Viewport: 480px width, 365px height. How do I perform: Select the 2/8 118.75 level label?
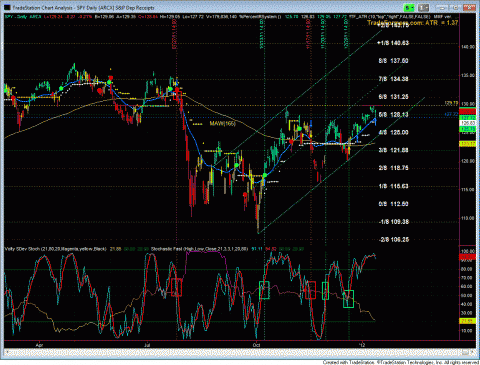point(393,168)
